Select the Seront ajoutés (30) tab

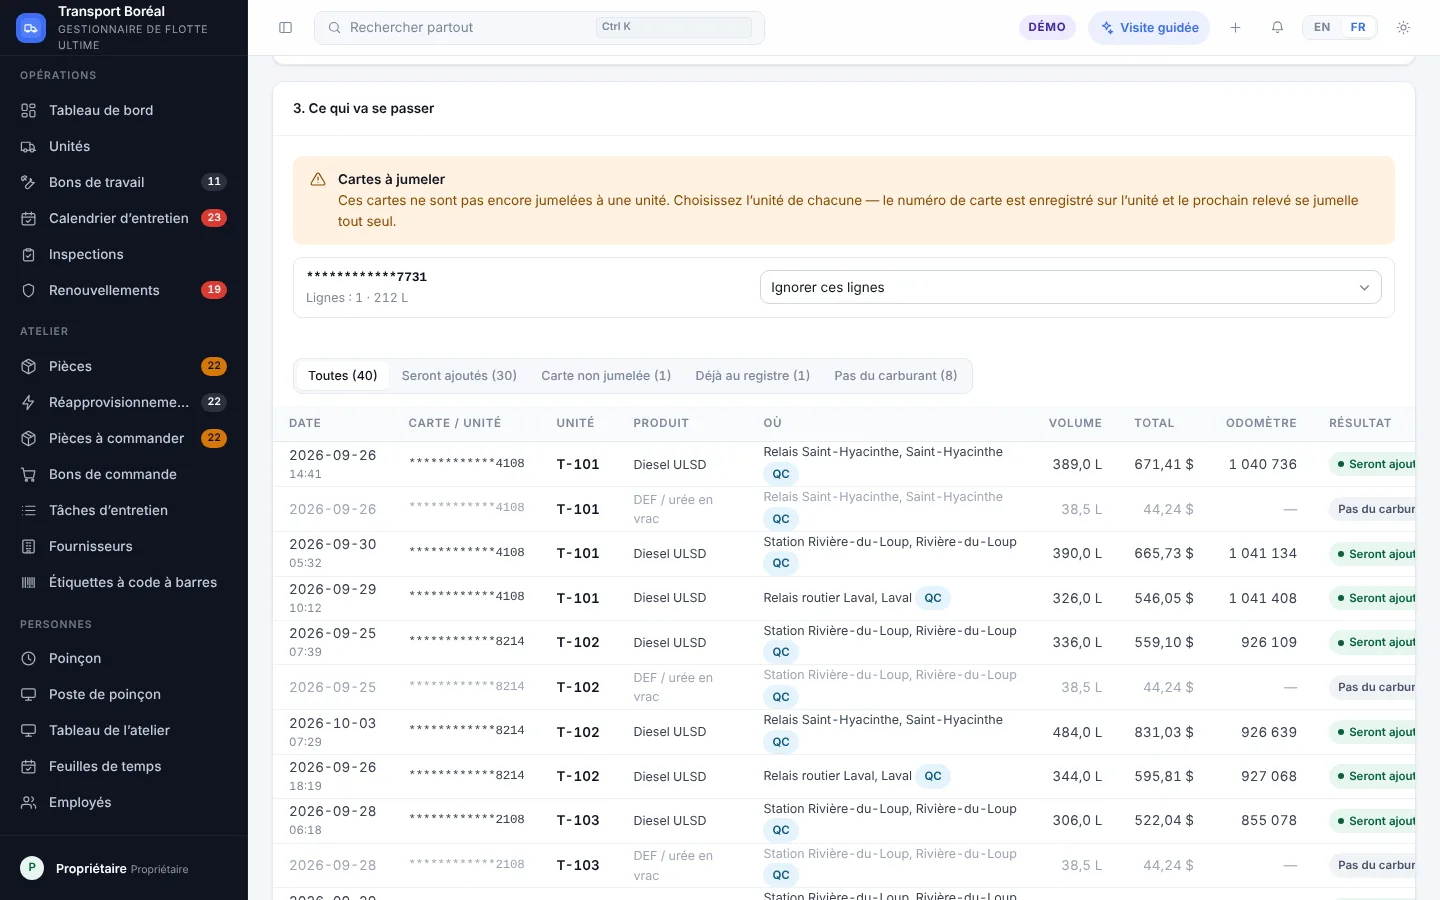[x=459, y=376]
